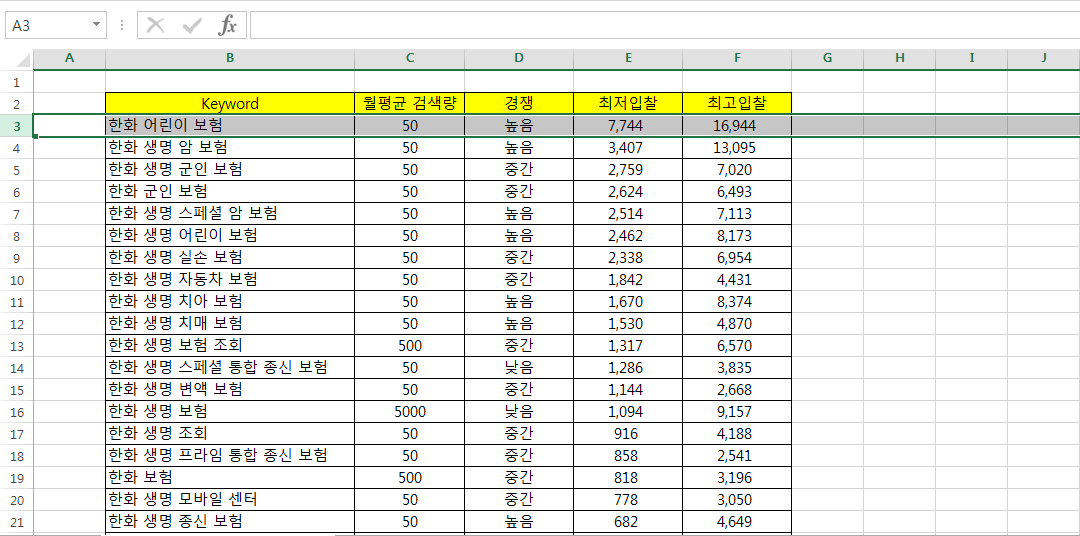
Task: Click competition cell 낮음 in row 14
Action: 519,367
